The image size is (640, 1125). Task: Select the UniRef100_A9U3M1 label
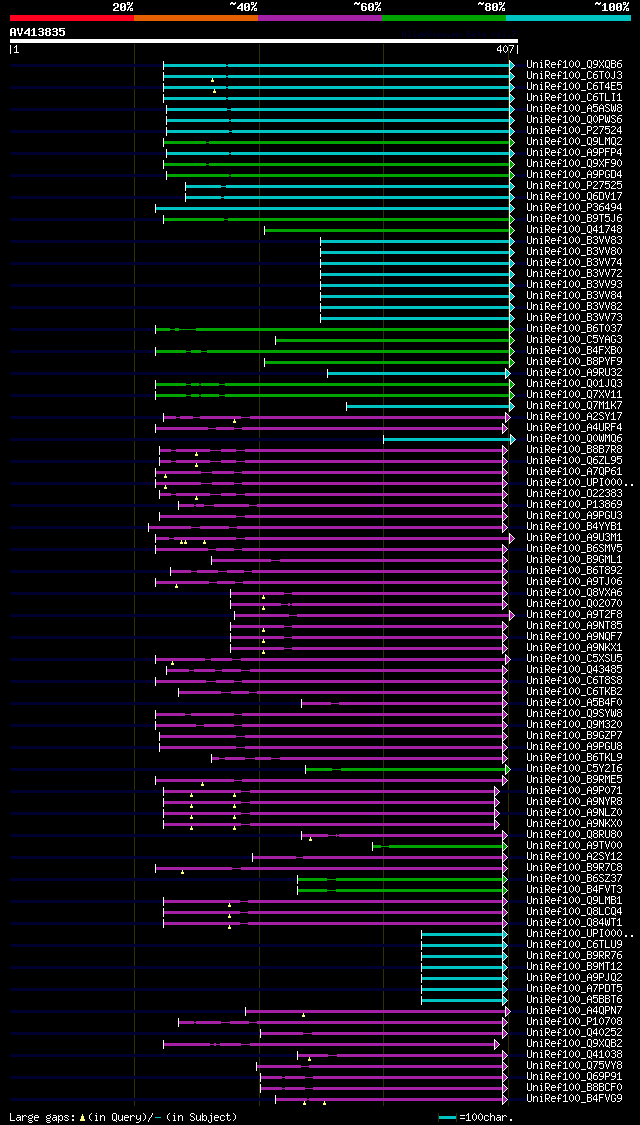pyautogui.click(x=574, y=537)
